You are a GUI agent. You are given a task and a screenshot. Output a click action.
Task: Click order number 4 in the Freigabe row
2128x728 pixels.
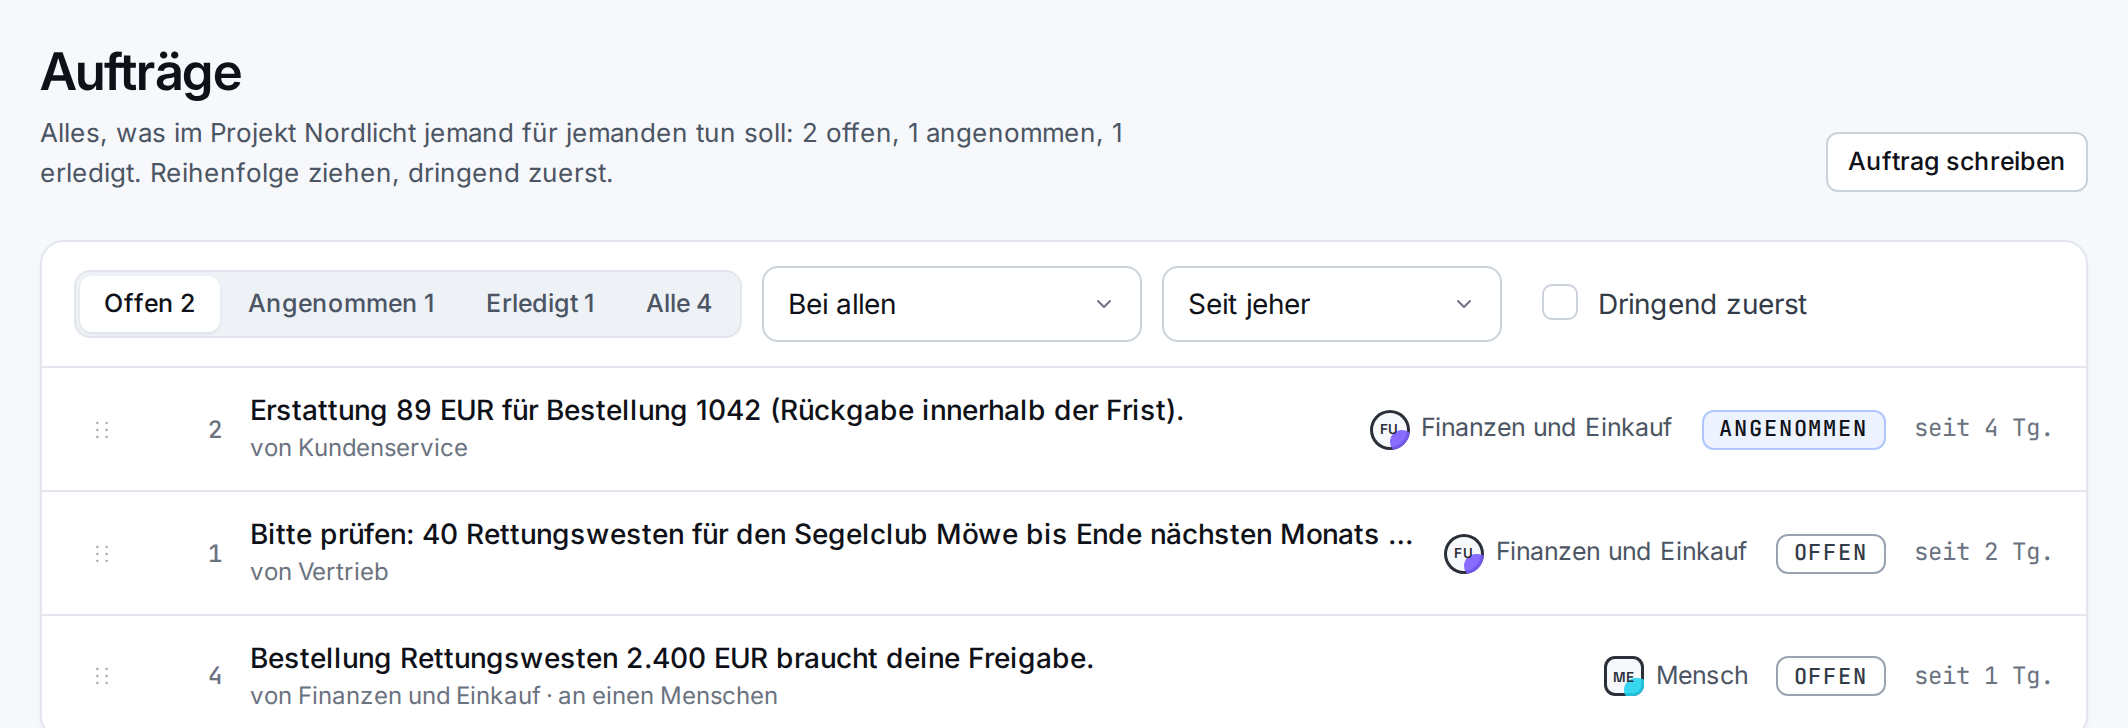click(x=215, y=676)
